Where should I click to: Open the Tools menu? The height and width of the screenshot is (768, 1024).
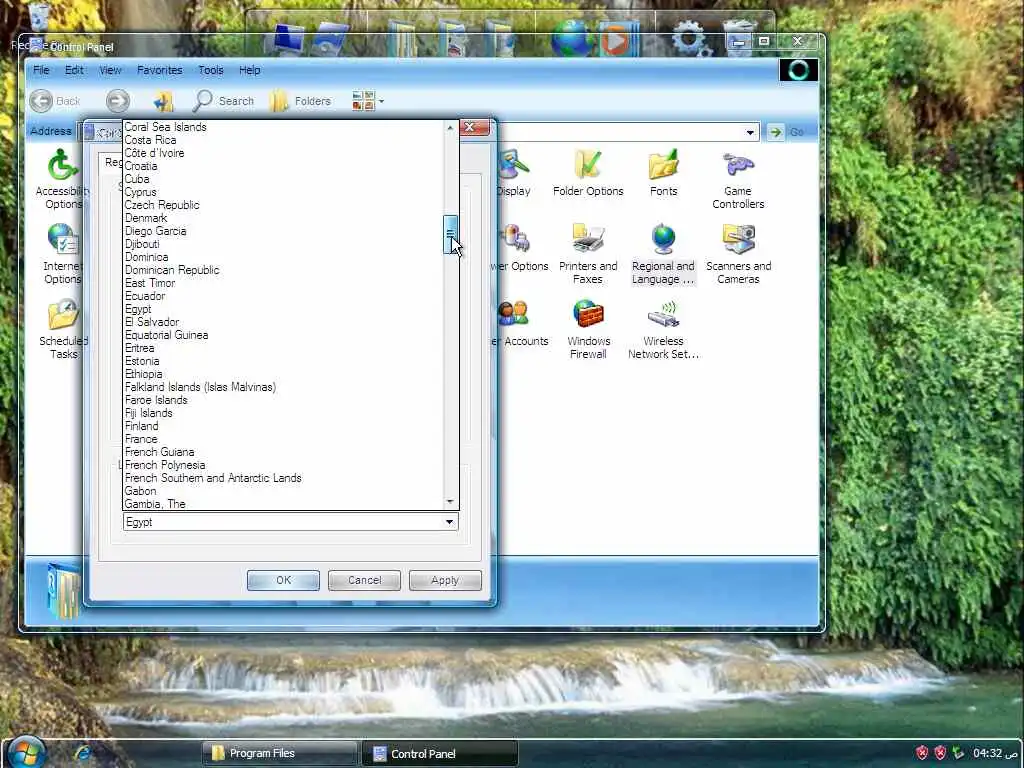210,70
